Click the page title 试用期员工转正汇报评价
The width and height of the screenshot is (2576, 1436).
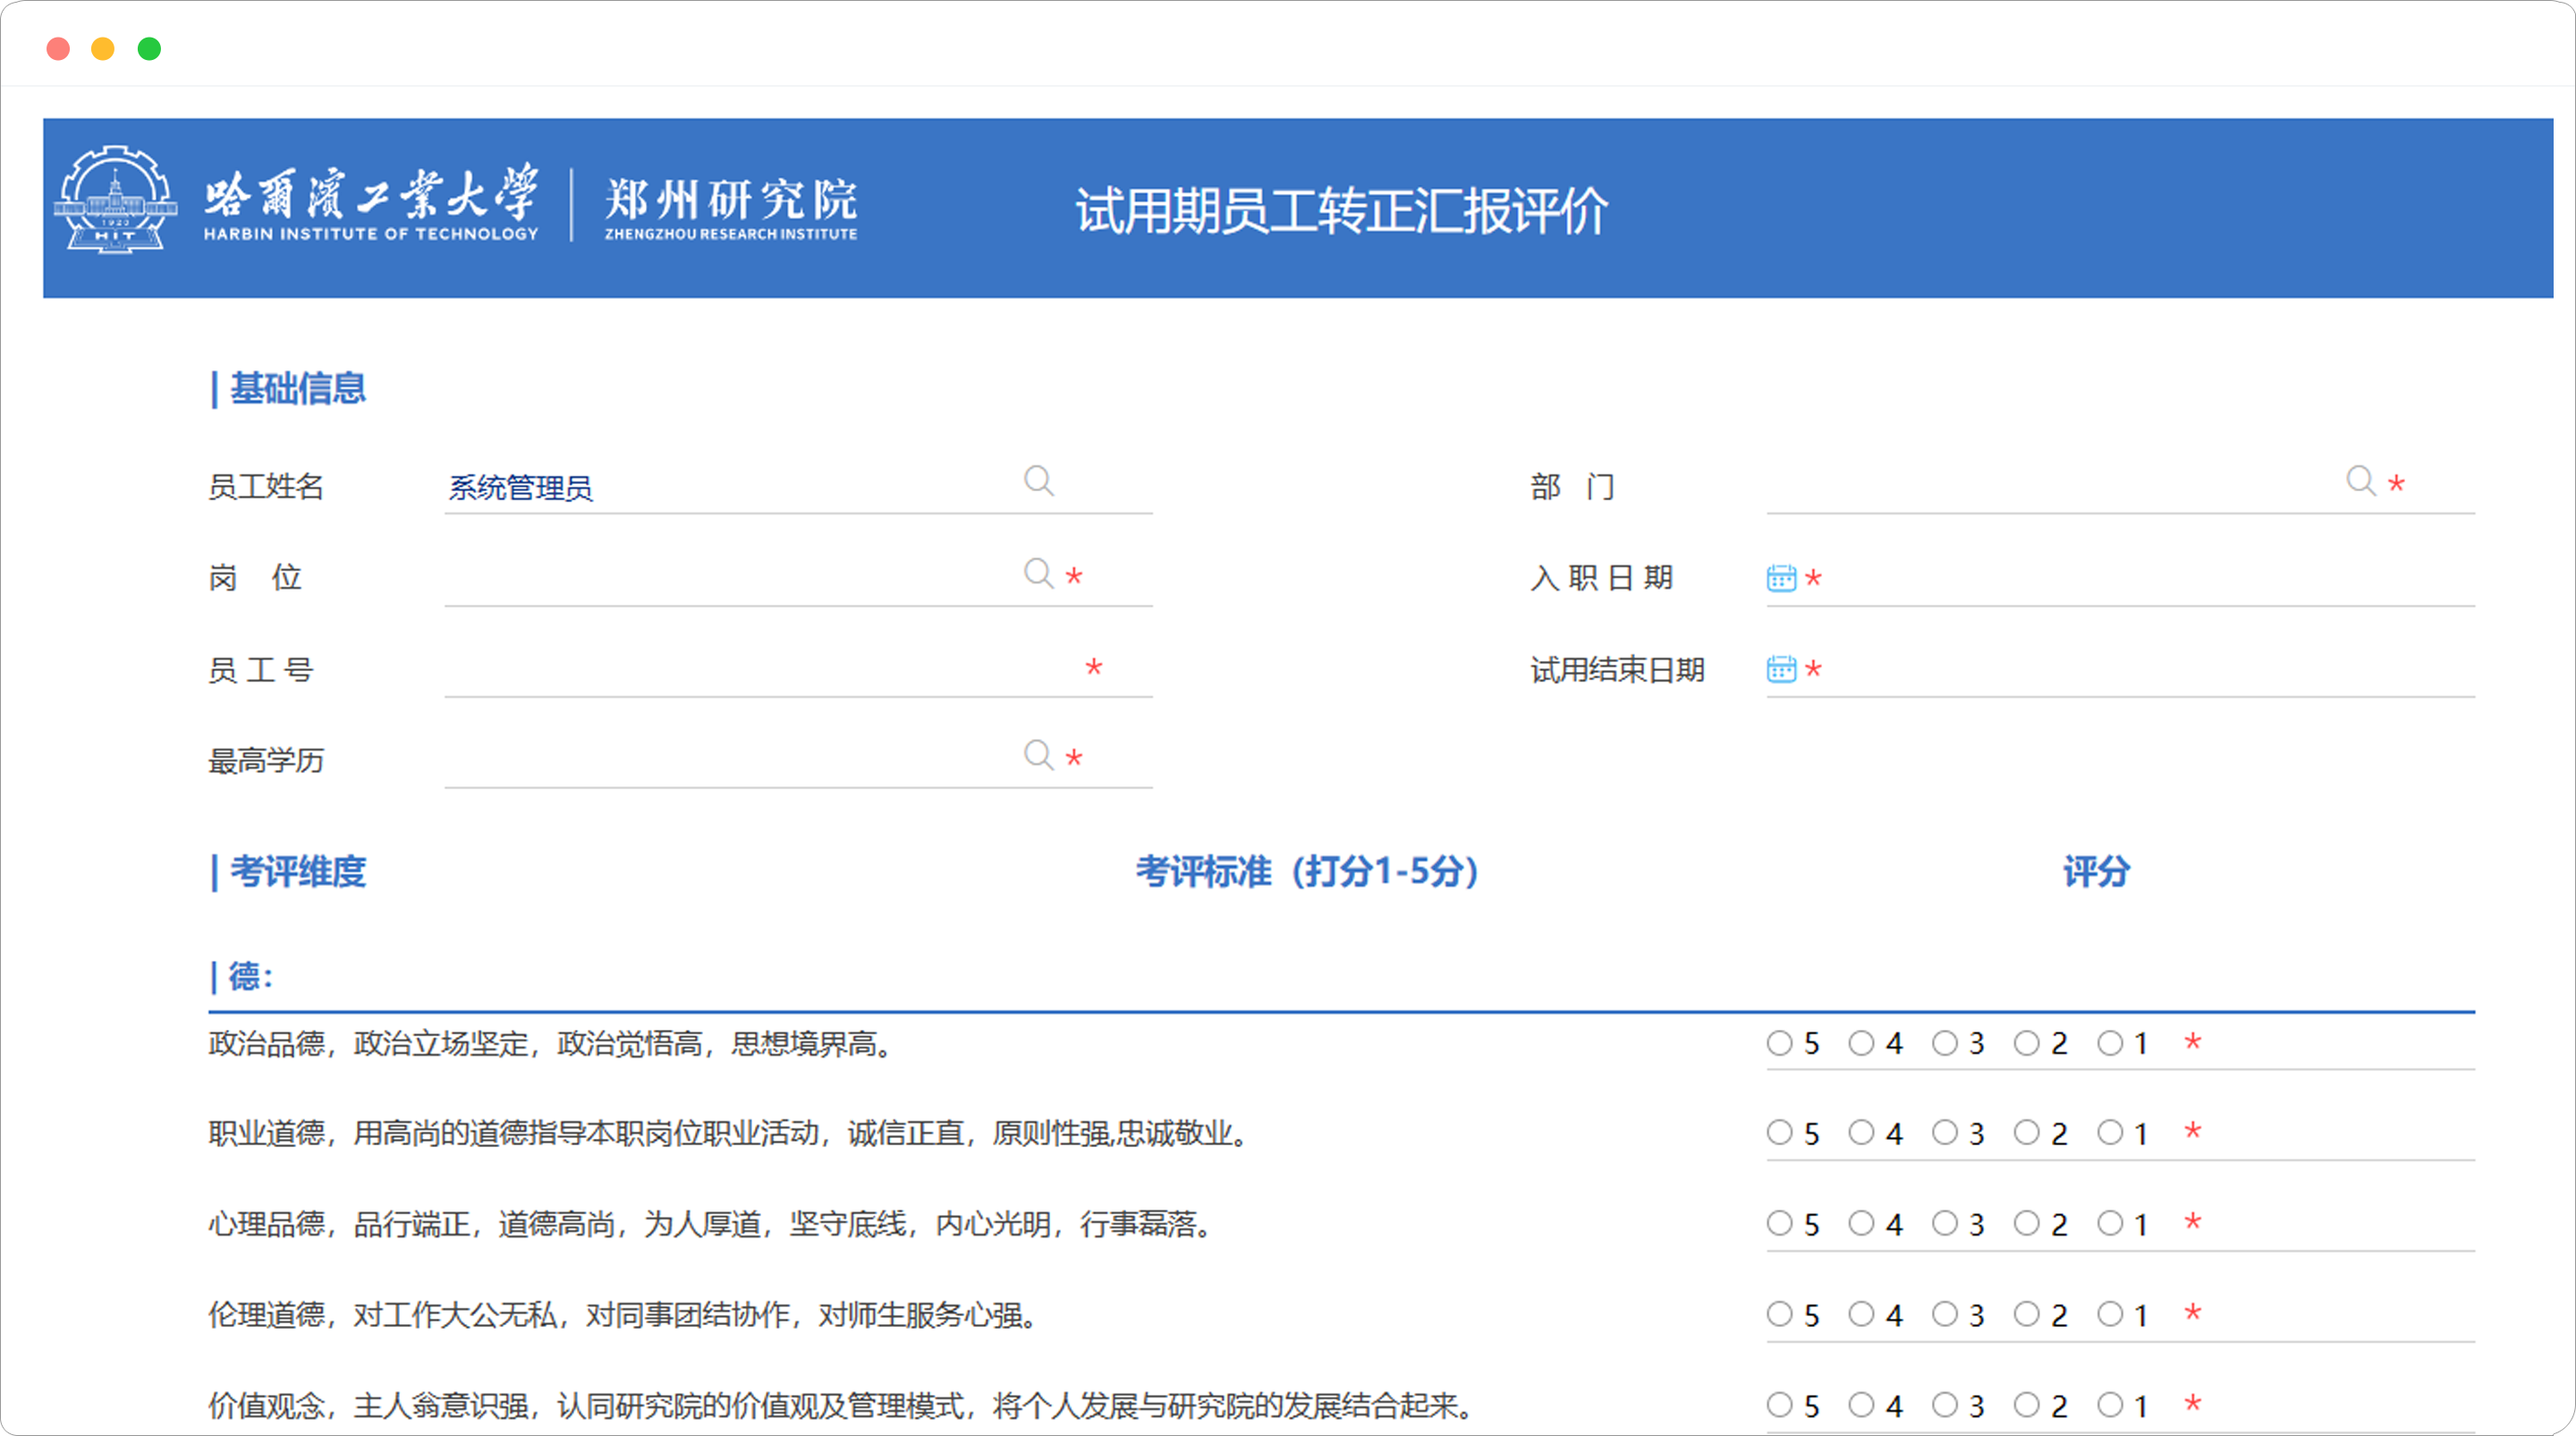click(1342, 210)
